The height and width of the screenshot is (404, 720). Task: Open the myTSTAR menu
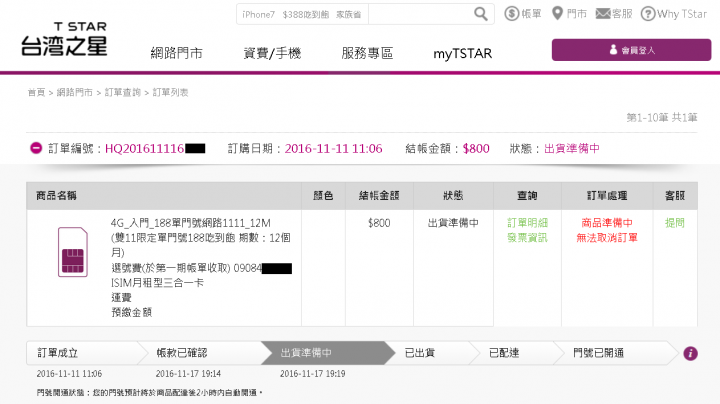coord(461,53)
